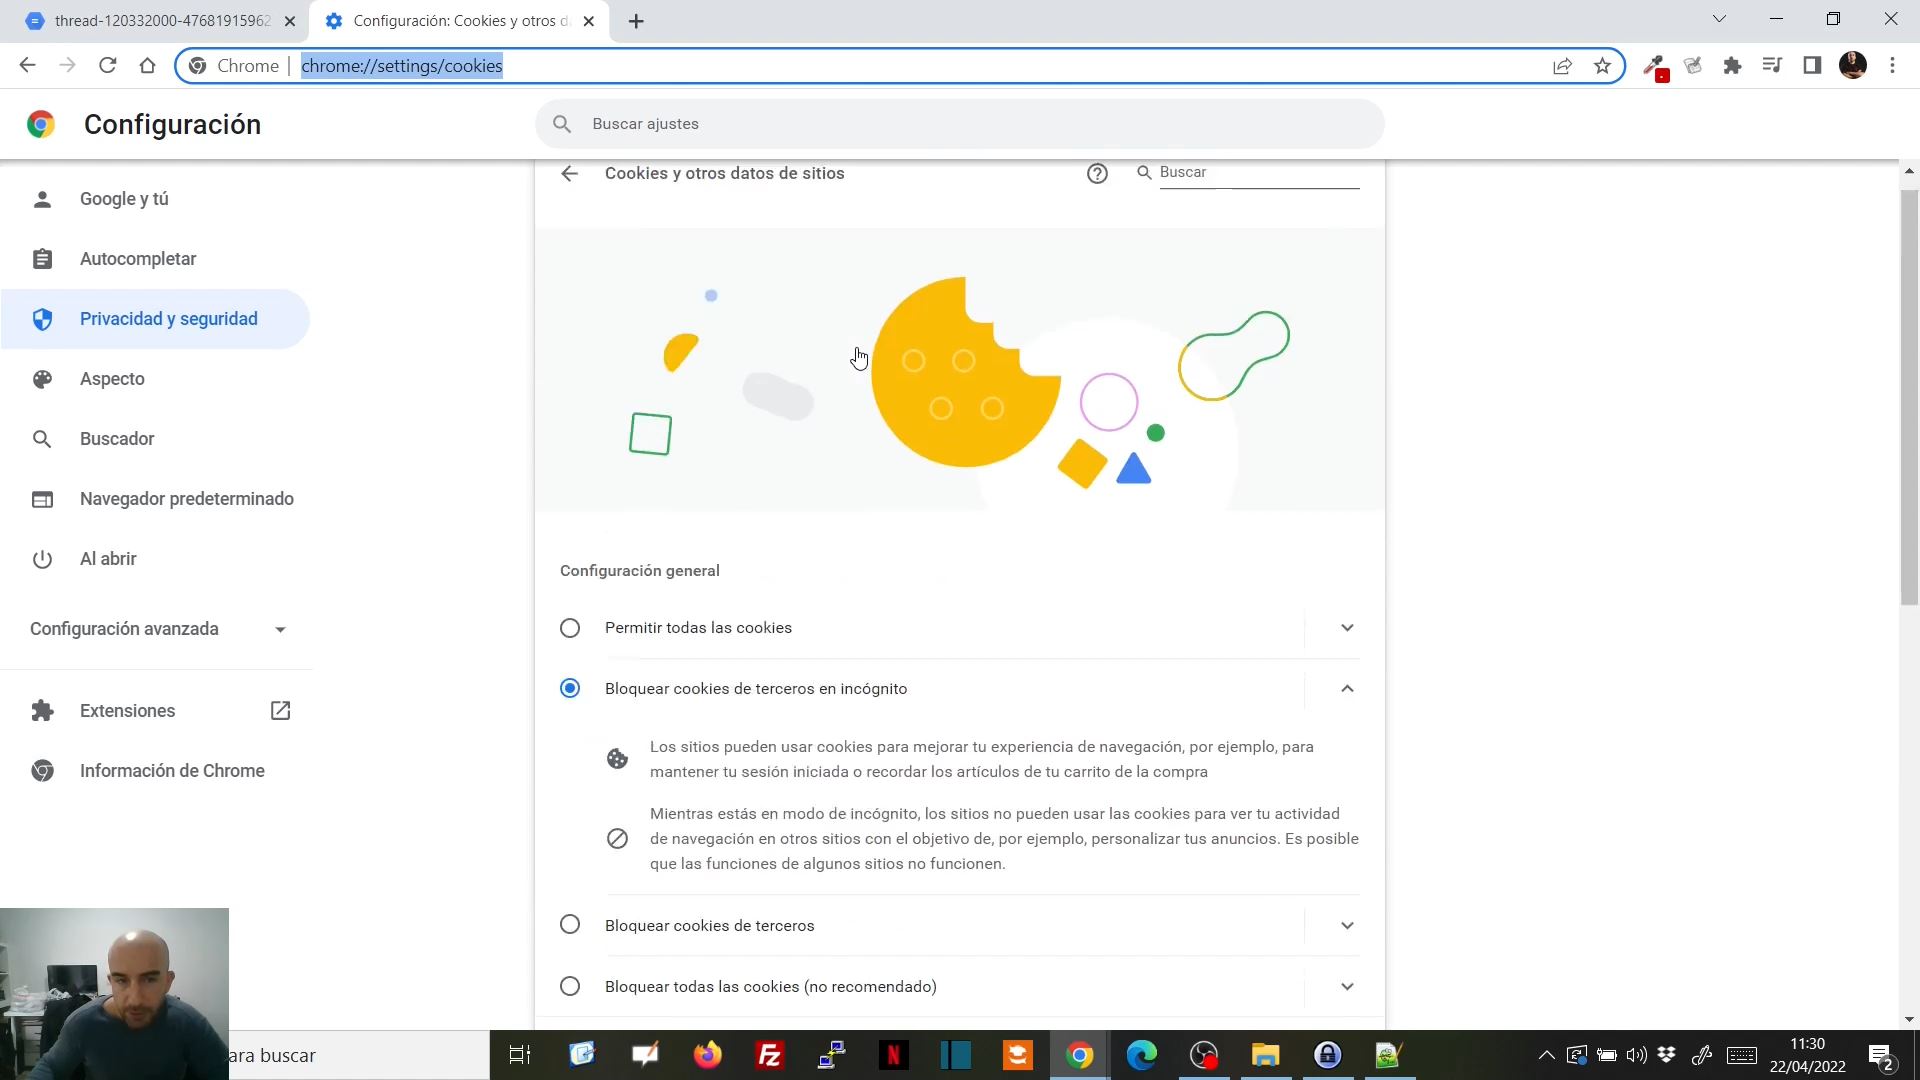
Task: Open the media controls icon in toolbar
Action: (x=1772, y=65)
